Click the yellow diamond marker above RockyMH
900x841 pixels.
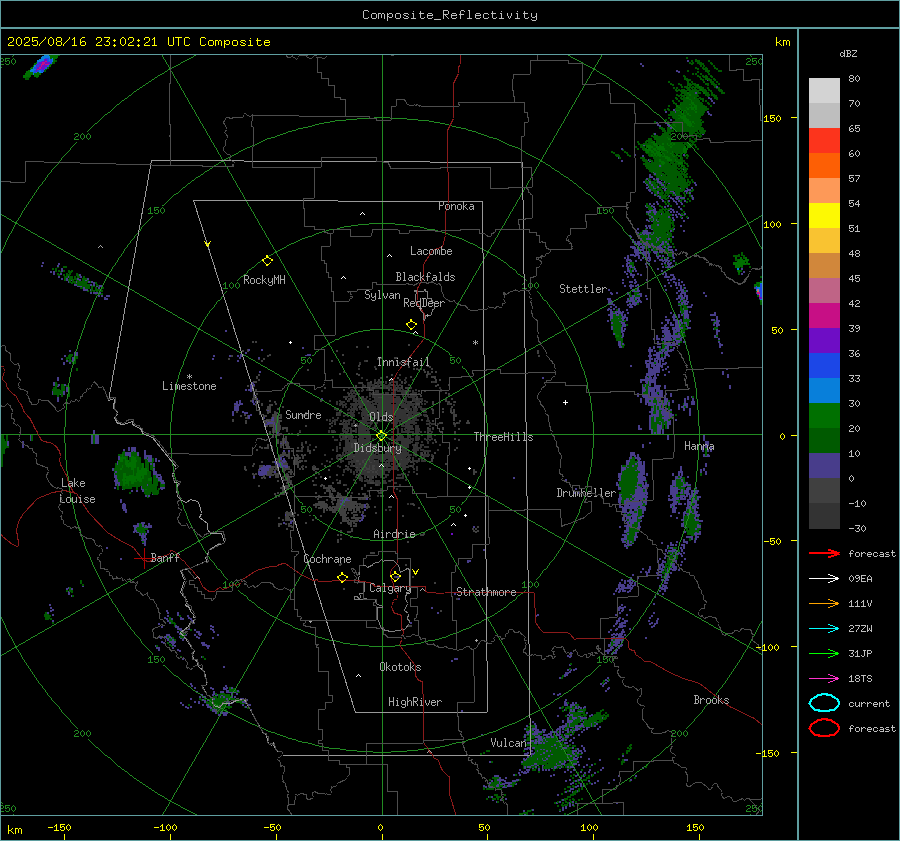coord(267,261)
